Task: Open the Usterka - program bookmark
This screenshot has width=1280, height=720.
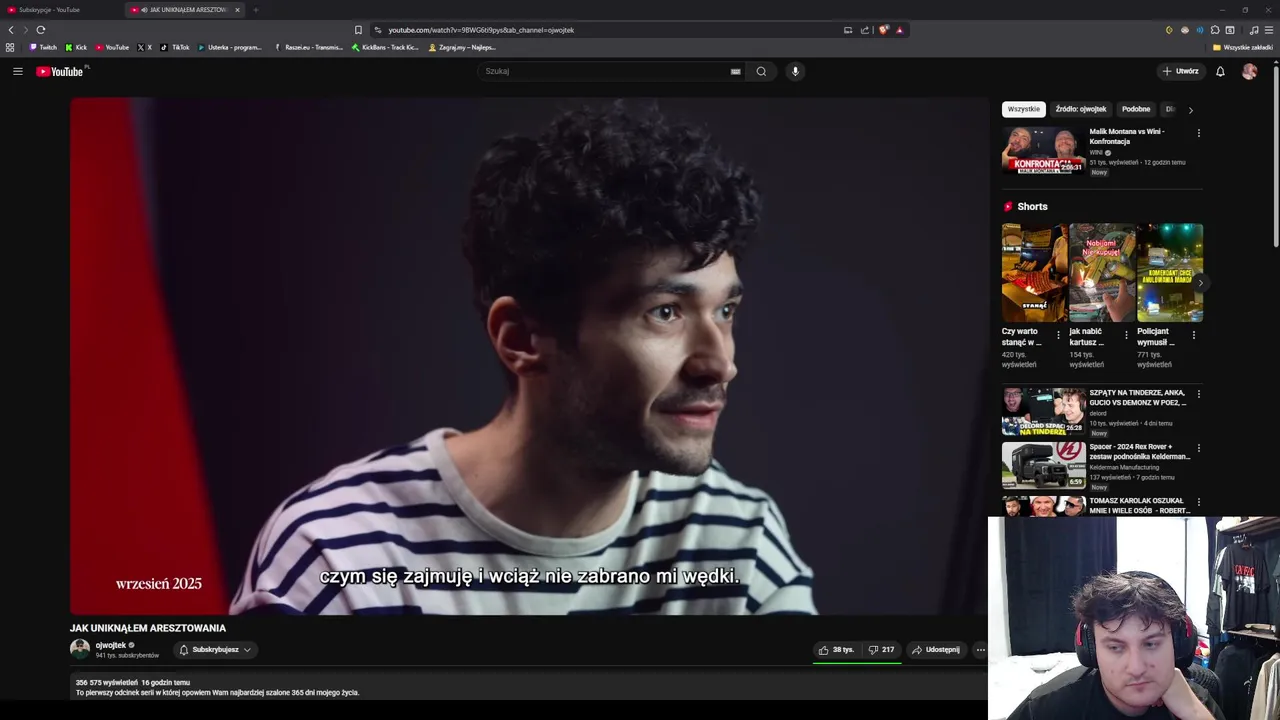Action: pos(230,47)
